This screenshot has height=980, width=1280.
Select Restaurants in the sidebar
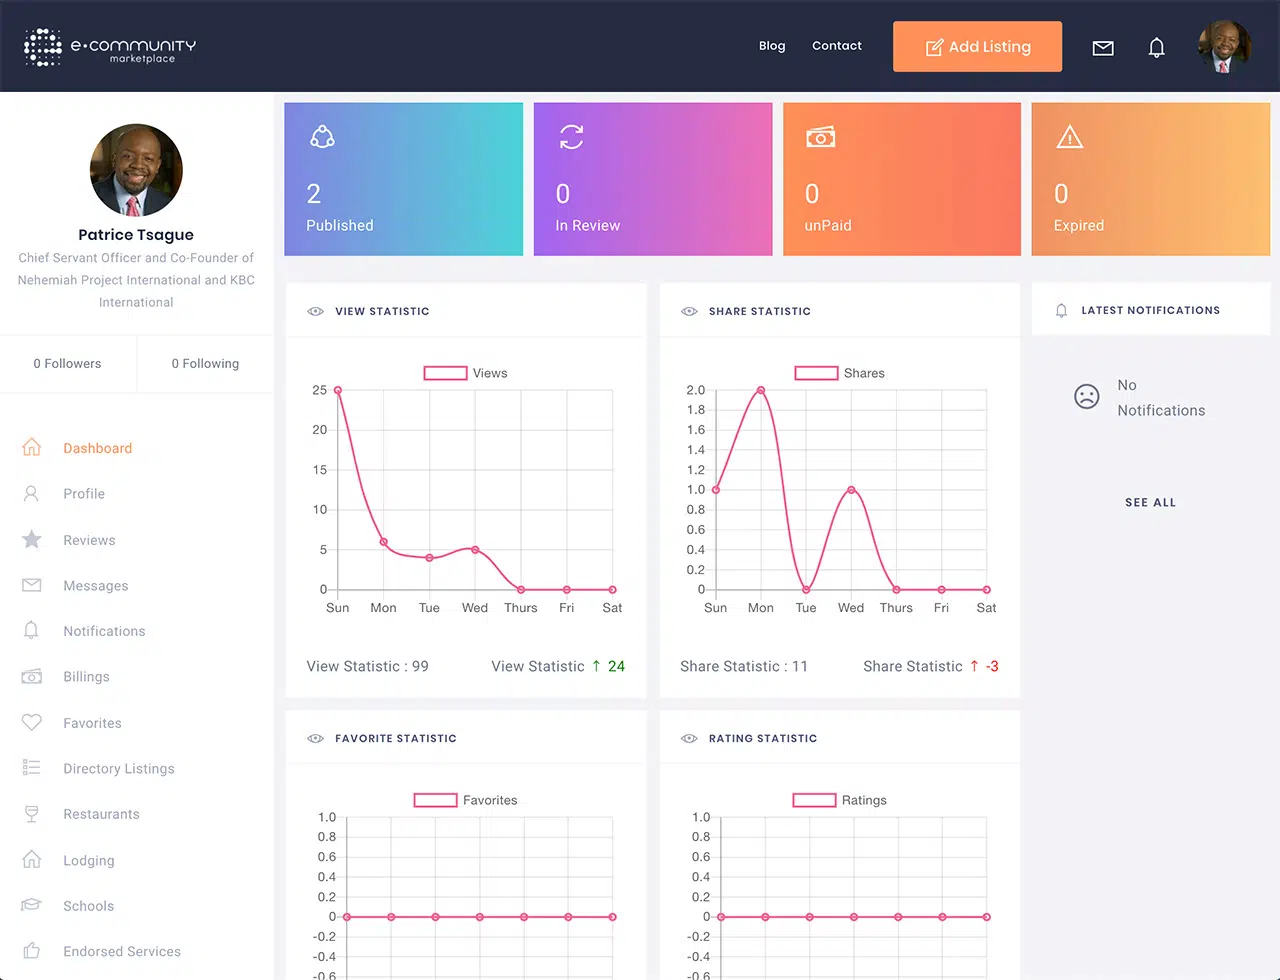point(101,814)
